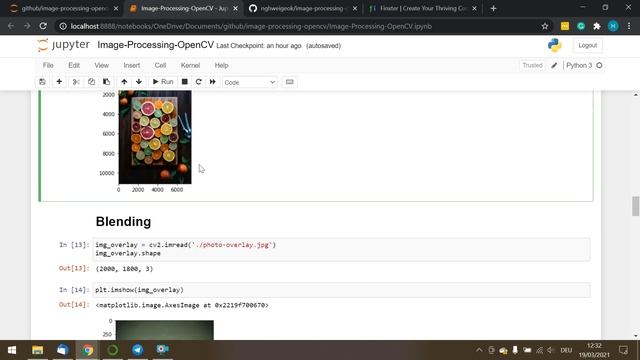Open the View menu
The width and height of the screenshot is (640, 360).
coord(102,65)
